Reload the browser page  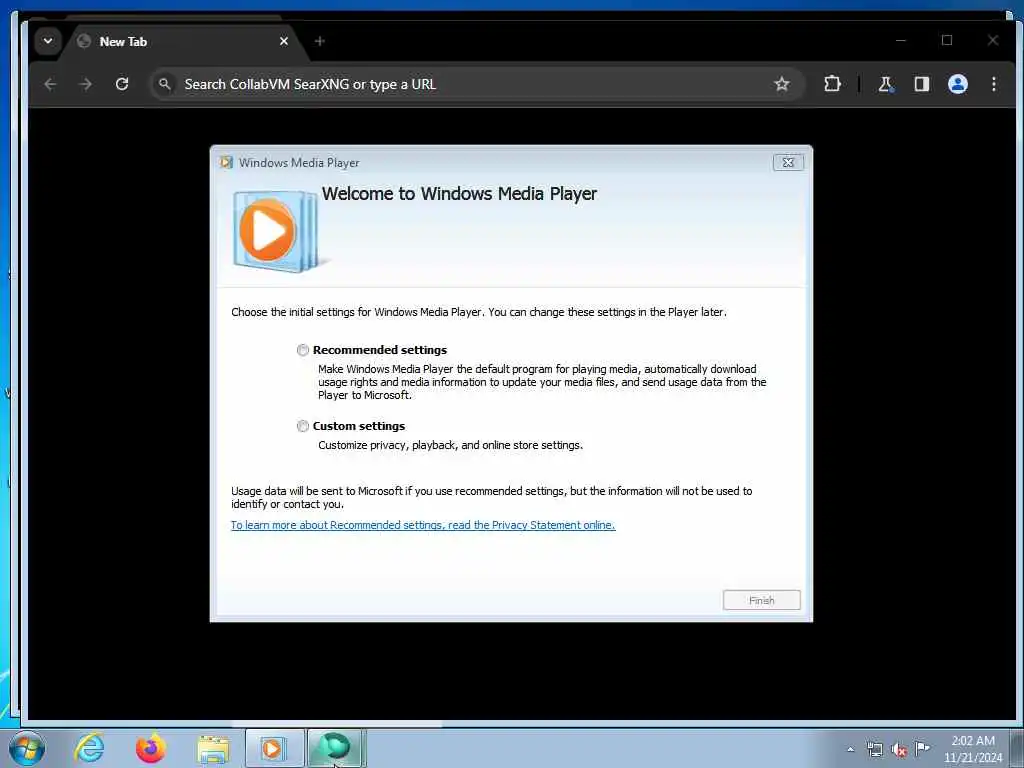click(x=121, y=84)
